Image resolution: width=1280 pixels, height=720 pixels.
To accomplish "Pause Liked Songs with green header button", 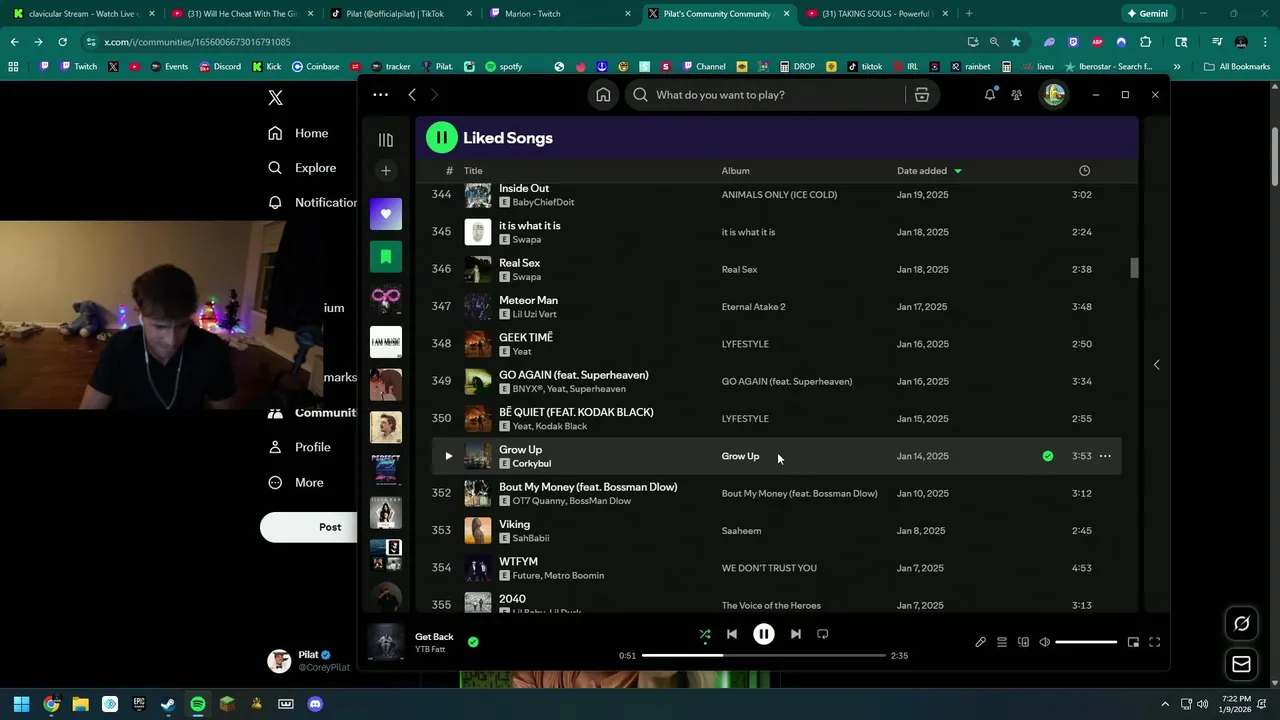I will click(x=441, y=138).
